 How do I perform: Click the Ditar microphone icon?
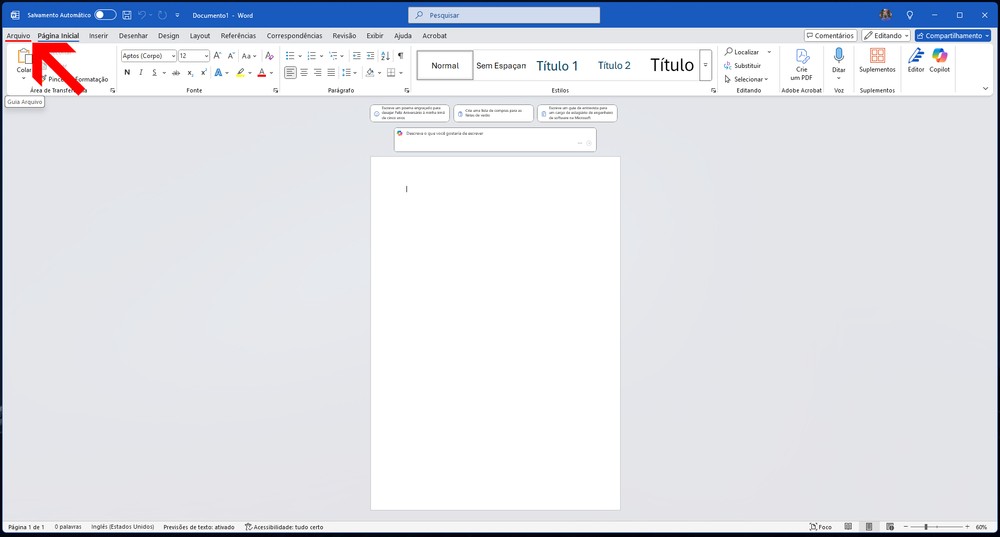click(x=838, y=56)
